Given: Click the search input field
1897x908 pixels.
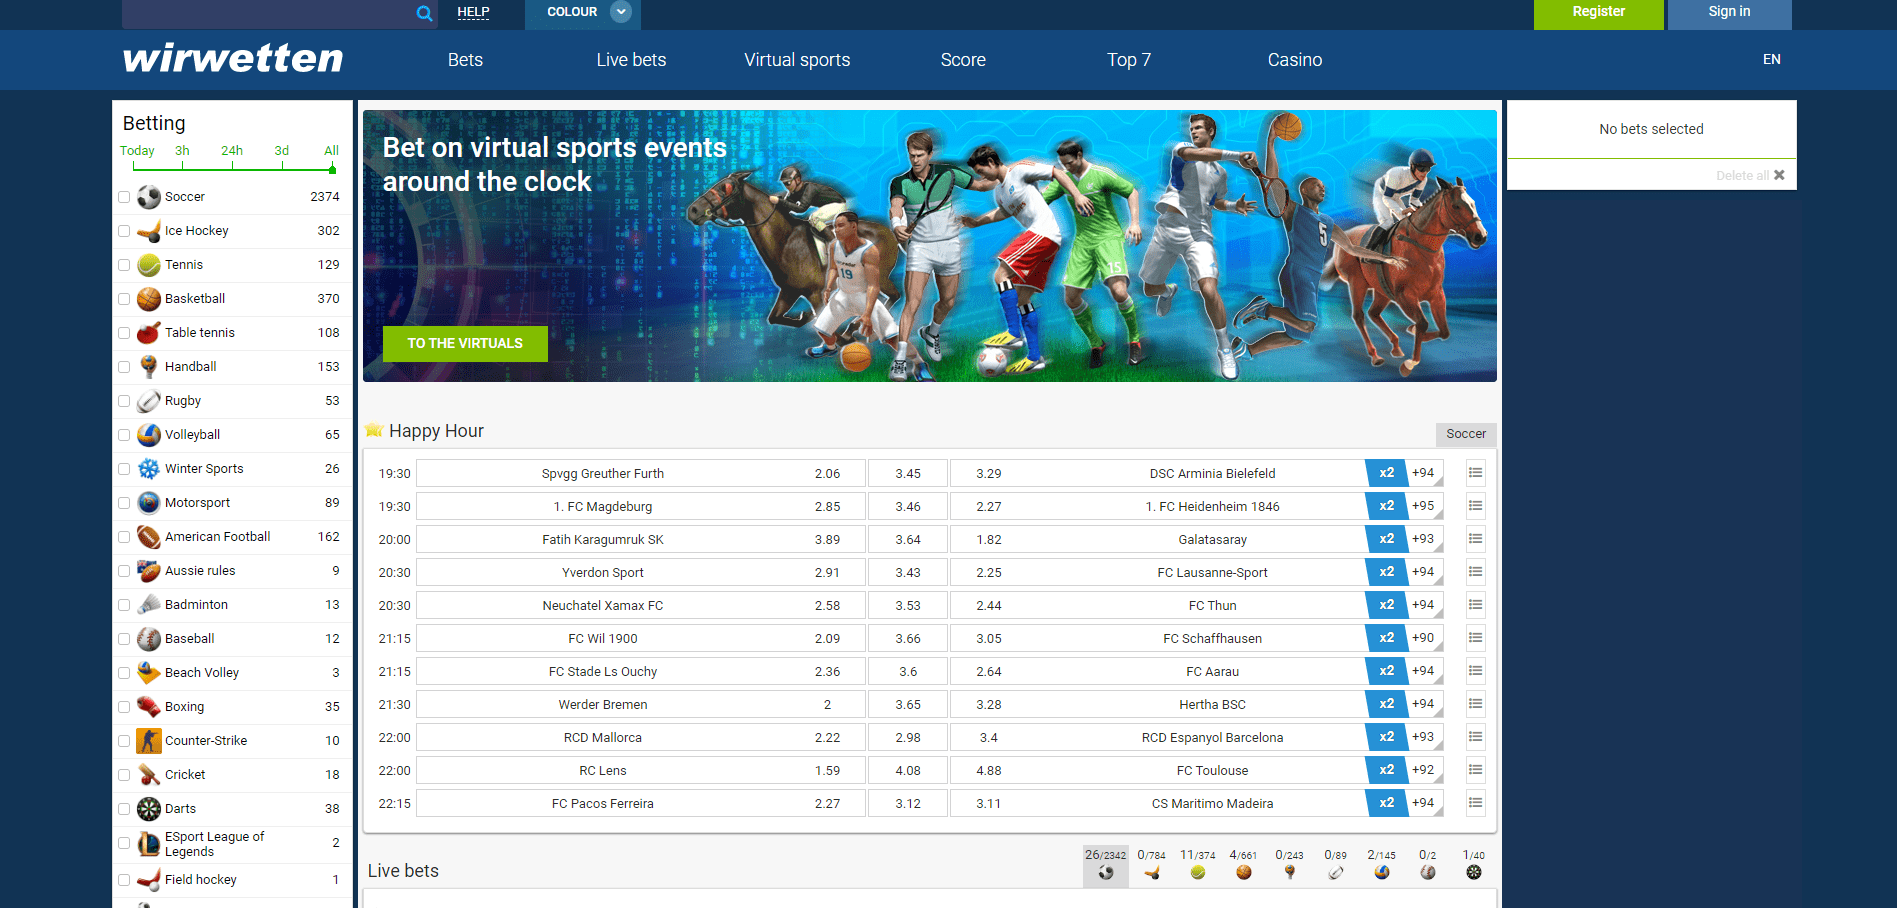Looking at the screenshot, I should pos(266,13).
